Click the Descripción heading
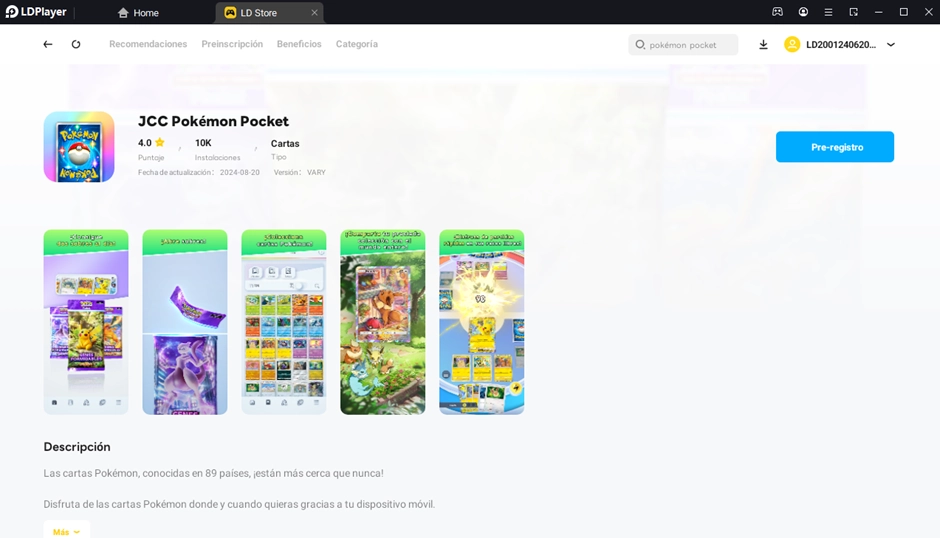This screenshot has width=940, height=538. [x=77, y=447]
